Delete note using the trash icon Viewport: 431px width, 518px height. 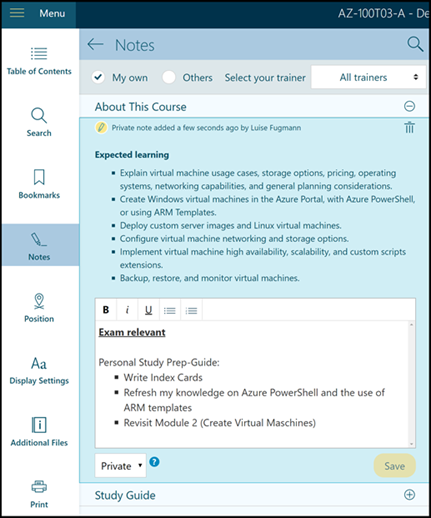click(x=409, y=127)
